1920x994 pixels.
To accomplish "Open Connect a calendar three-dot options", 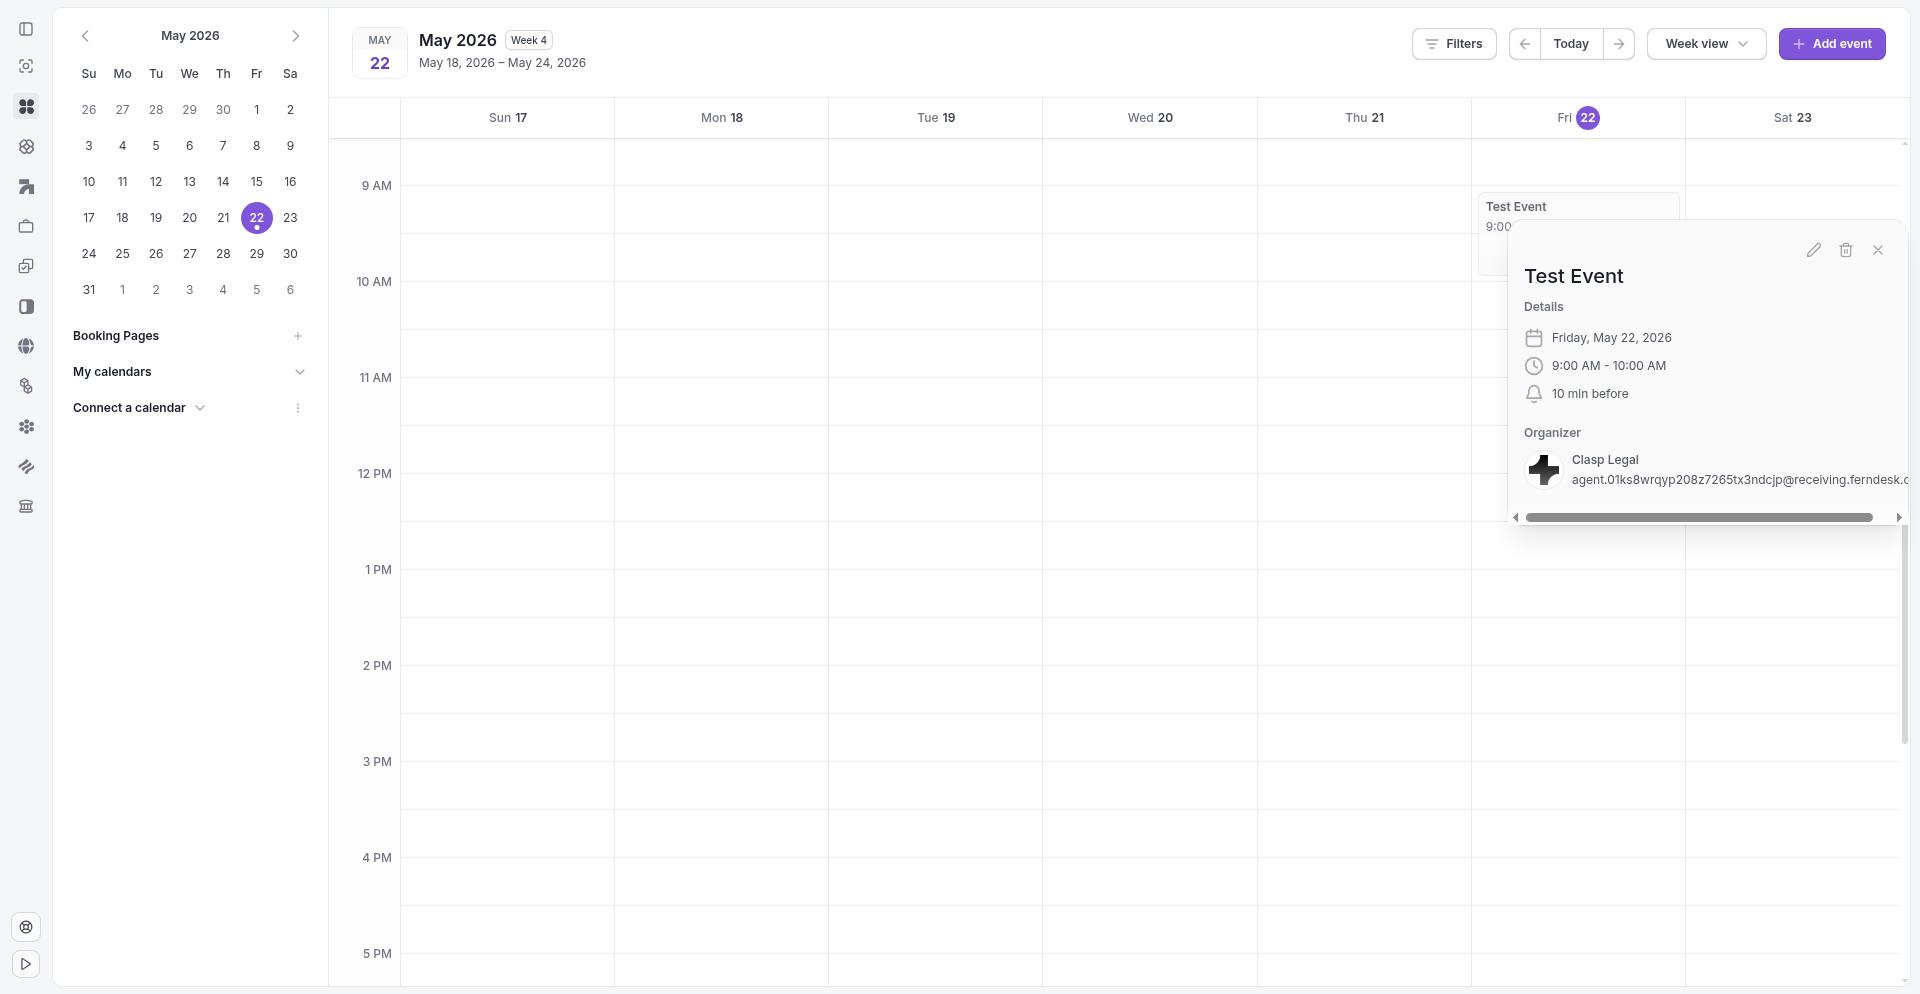I will pyautogui.click(x=297, y=408).
